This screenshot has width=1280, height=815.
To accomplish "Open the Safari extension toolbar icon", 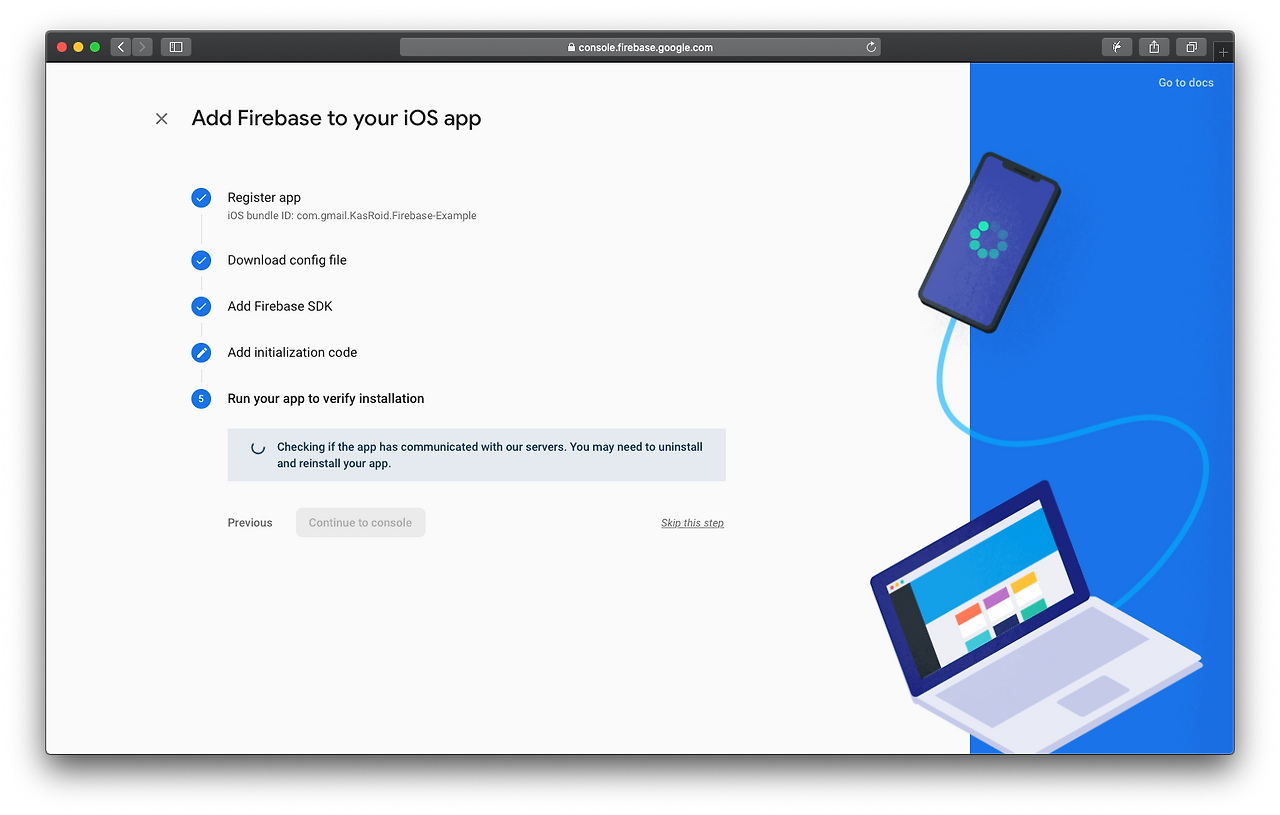I will [x=1117, y=47].
